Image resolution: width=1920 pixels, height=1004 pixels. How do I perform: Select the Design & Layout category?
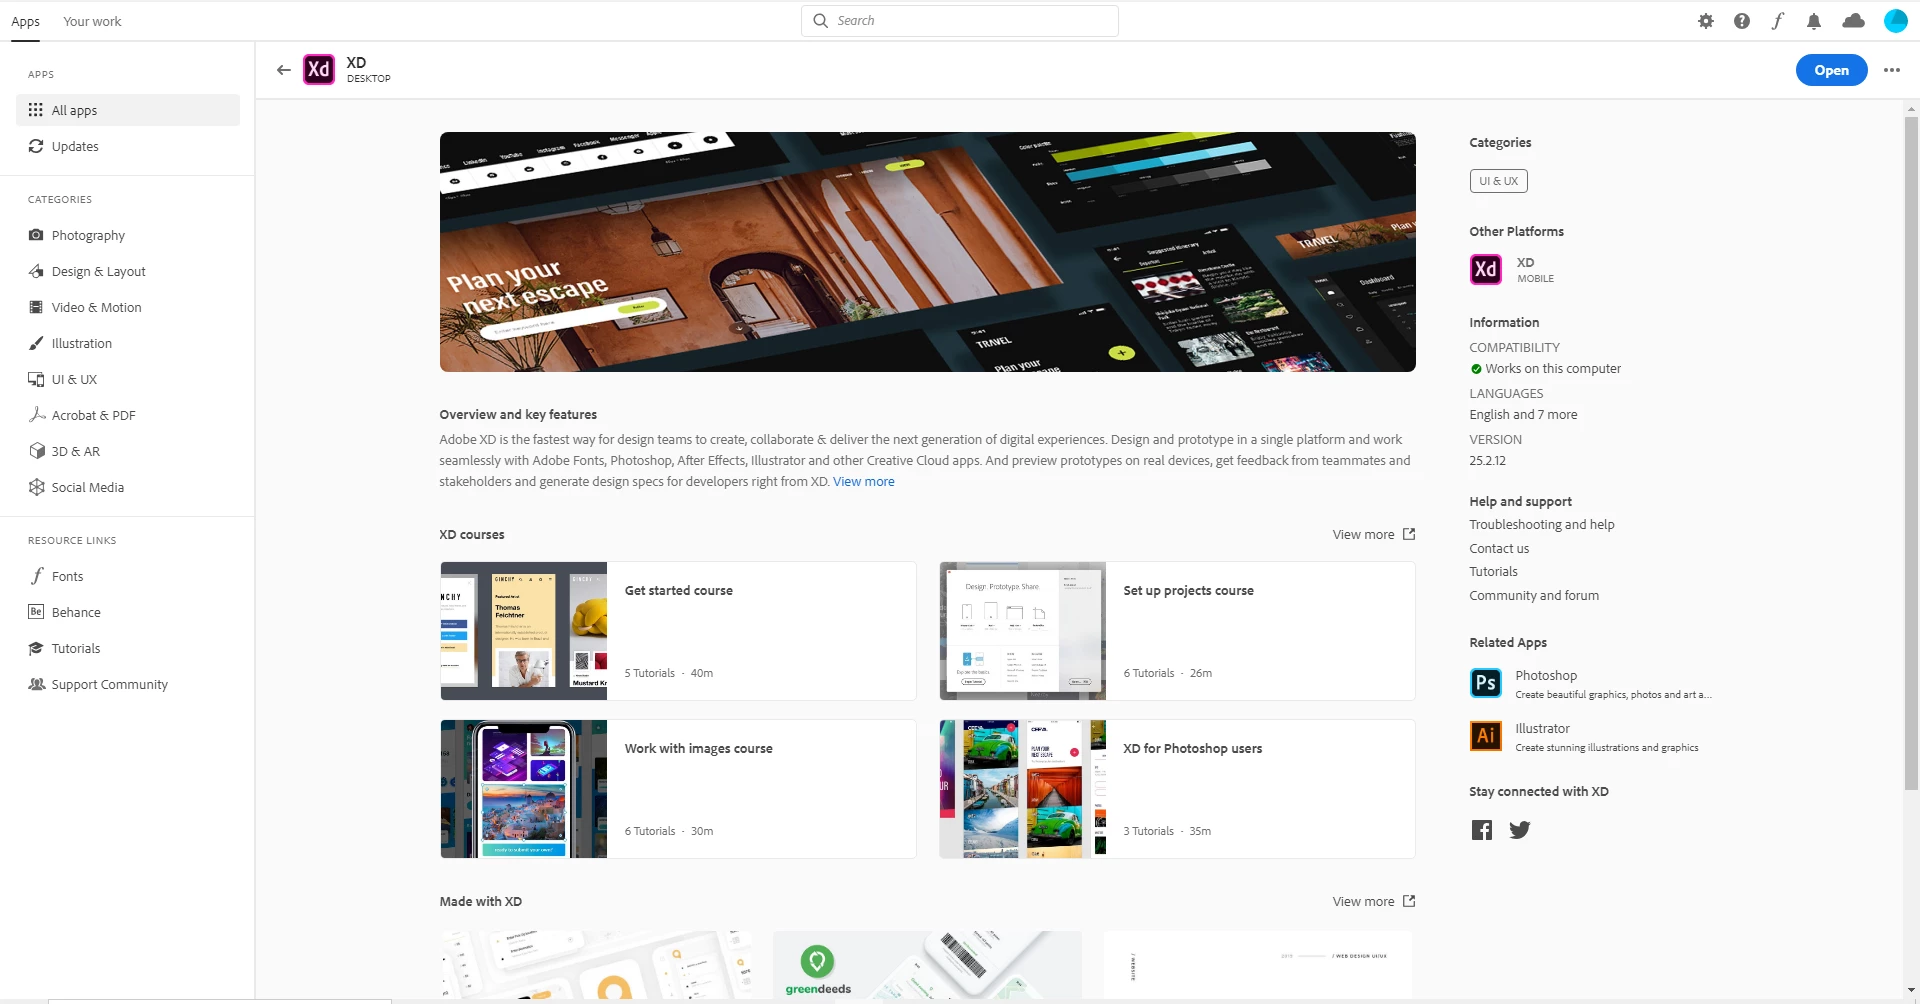128,271
